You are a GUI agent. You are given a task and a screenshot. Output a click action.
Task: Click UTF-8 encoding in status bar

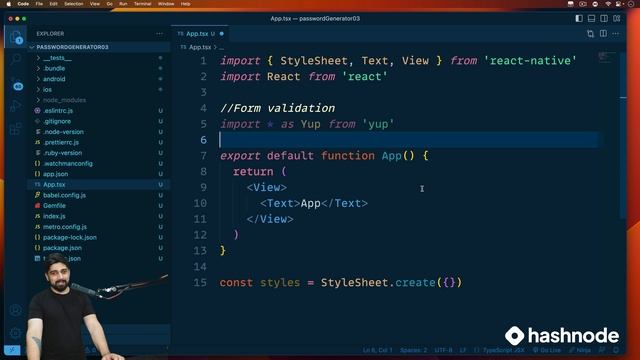(443, 350)
